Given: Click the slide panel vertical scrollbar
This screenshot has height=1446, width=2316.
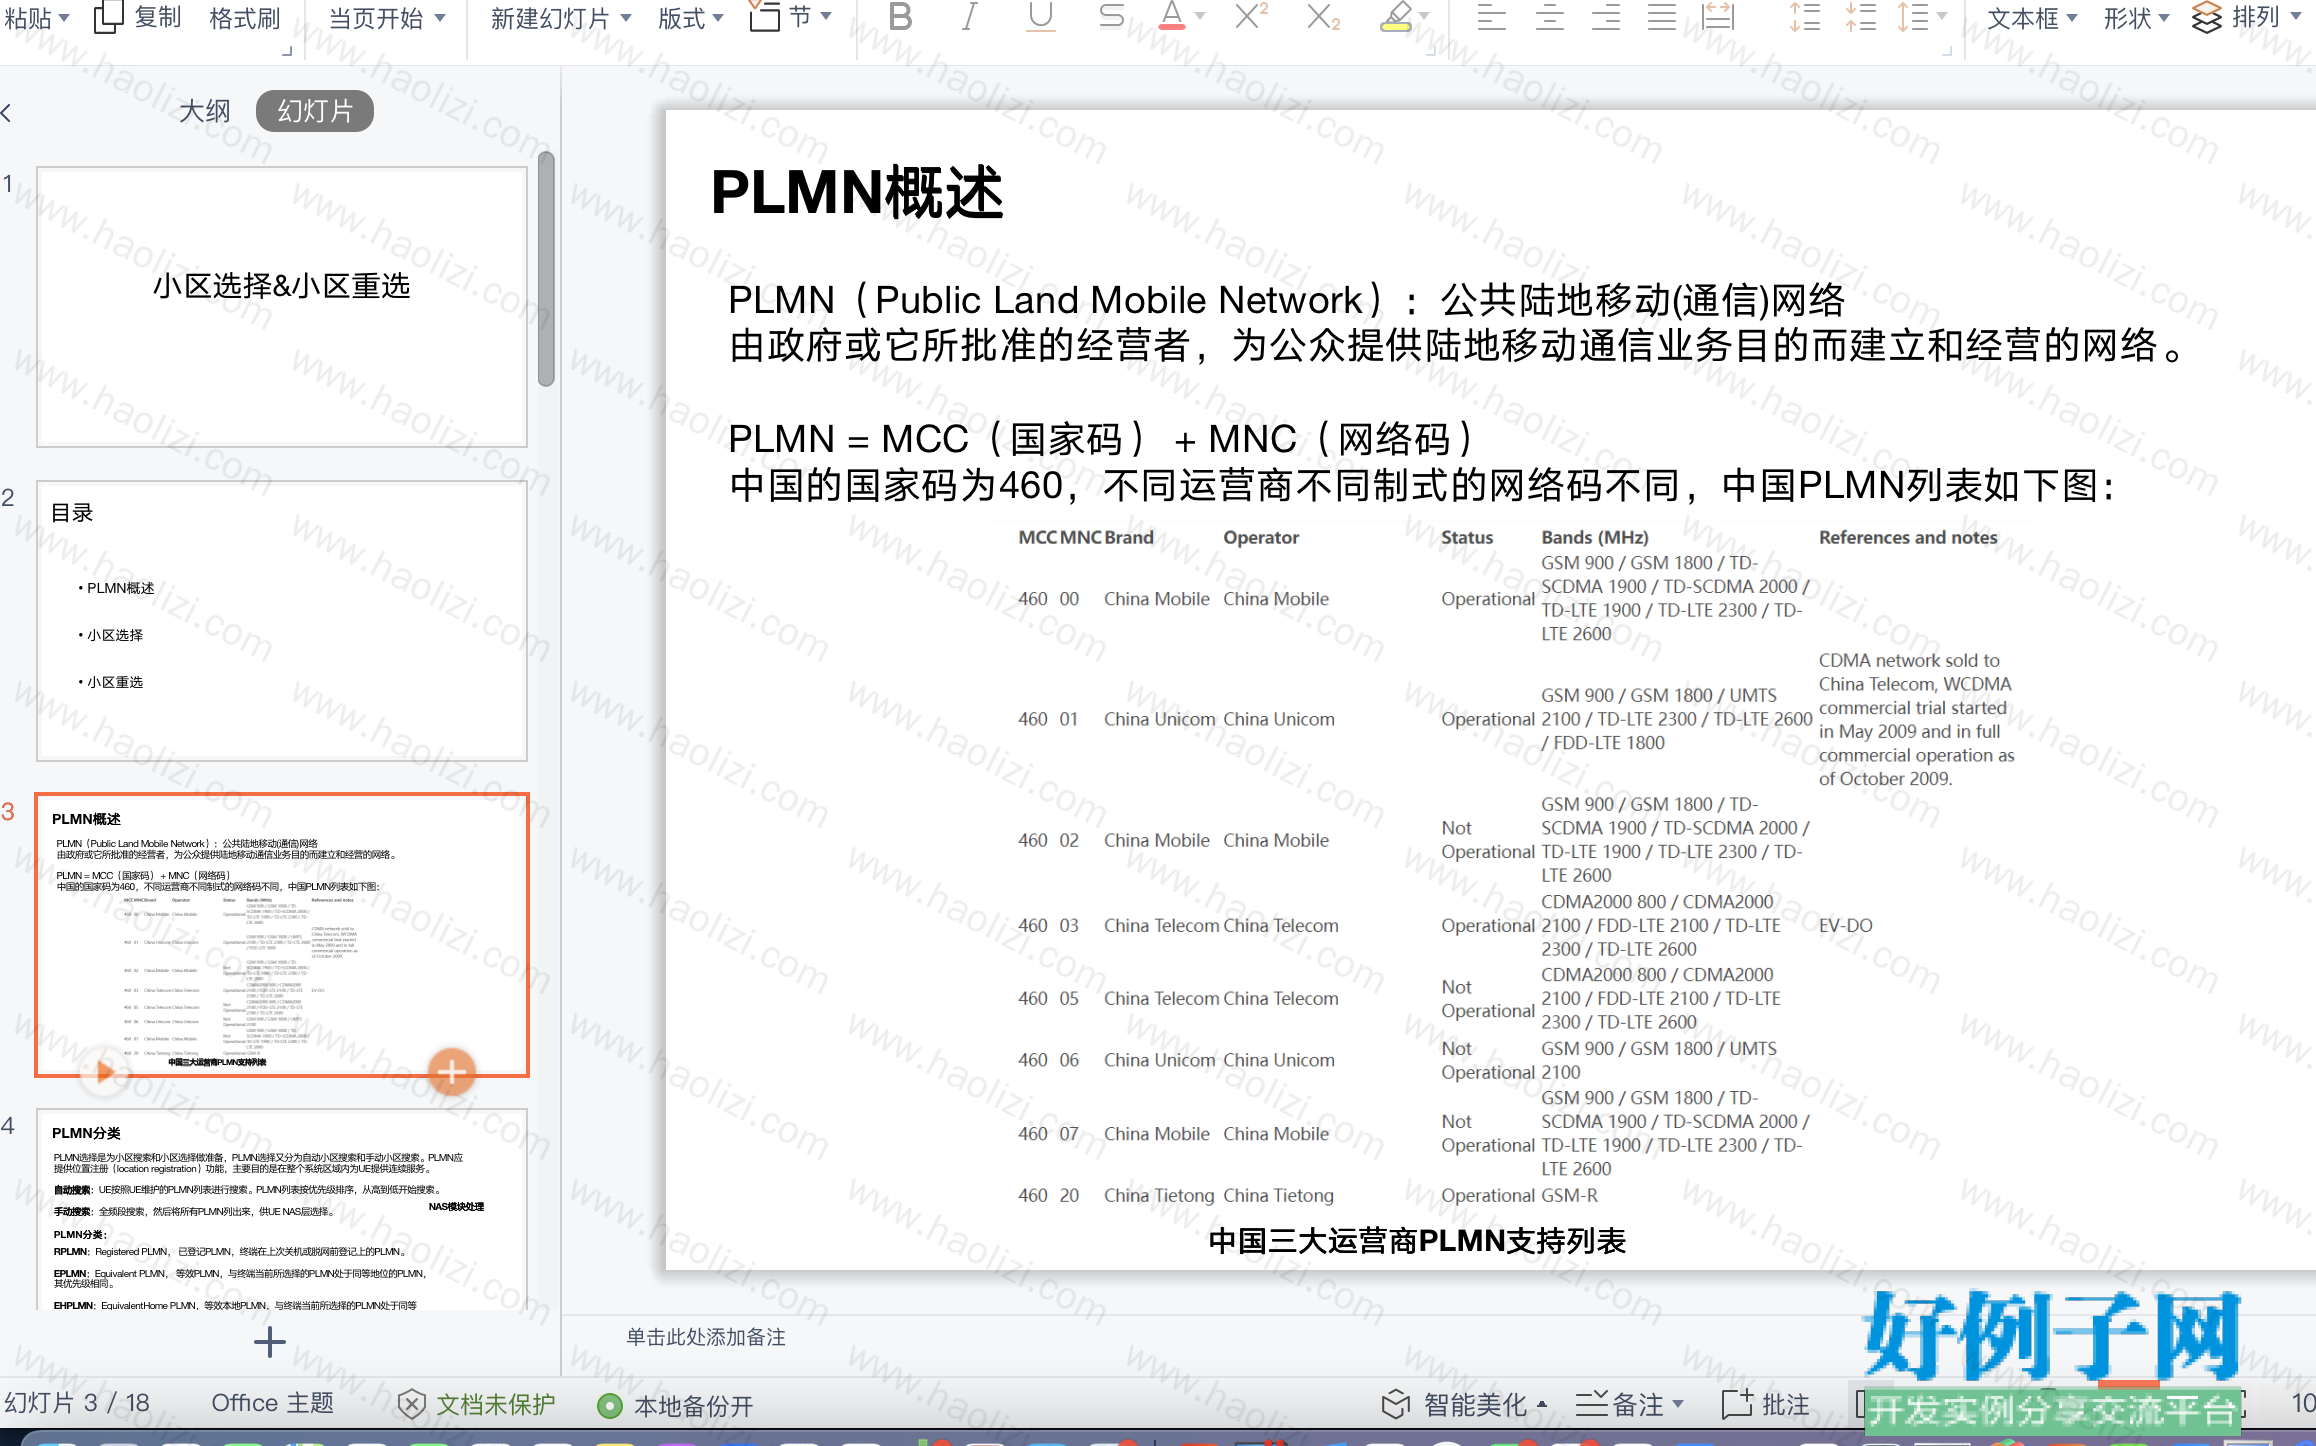Looking at the screenshot, I should (x=546, y=268).
